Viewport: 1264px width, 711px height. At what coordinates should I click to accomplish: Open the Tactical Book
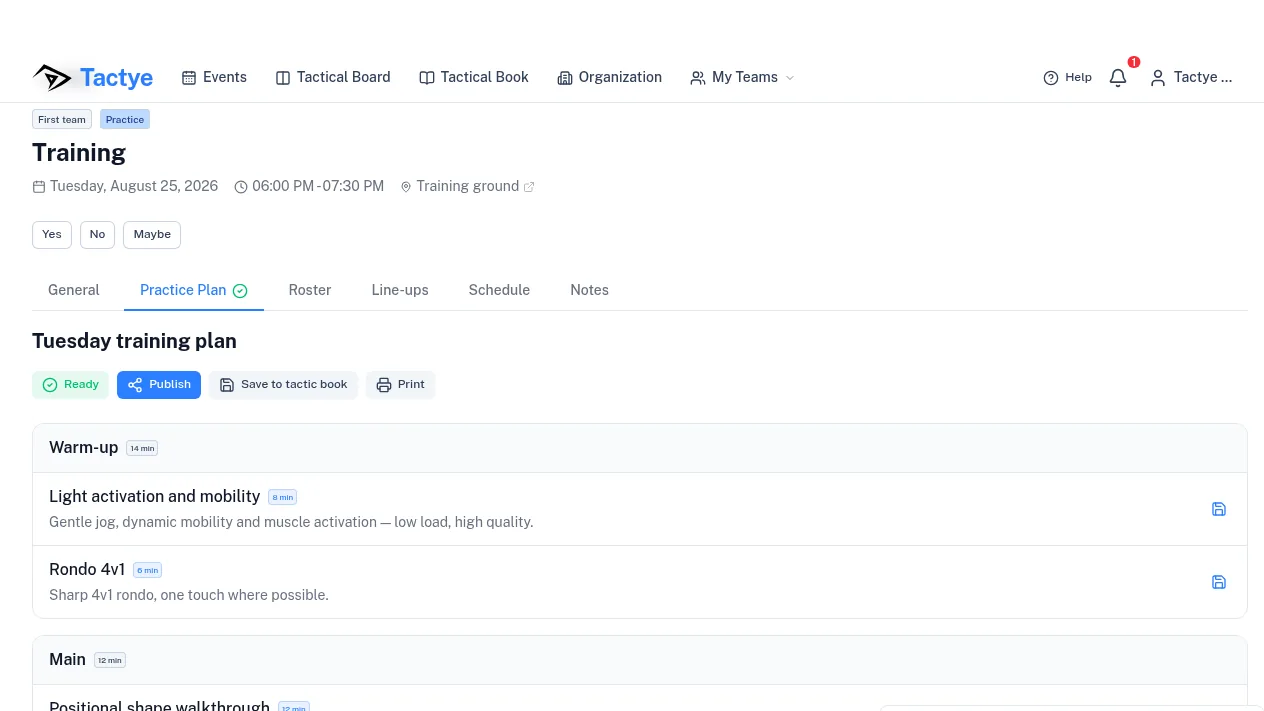click(474, 77)
